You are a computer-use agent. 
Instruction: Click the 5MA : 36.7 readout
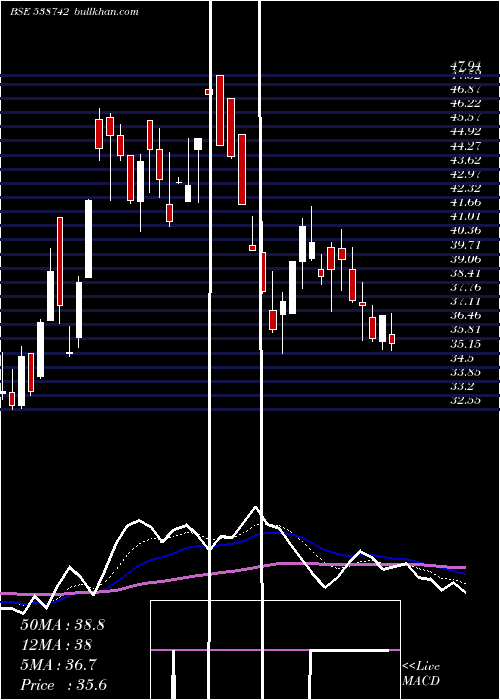point(58,665)
